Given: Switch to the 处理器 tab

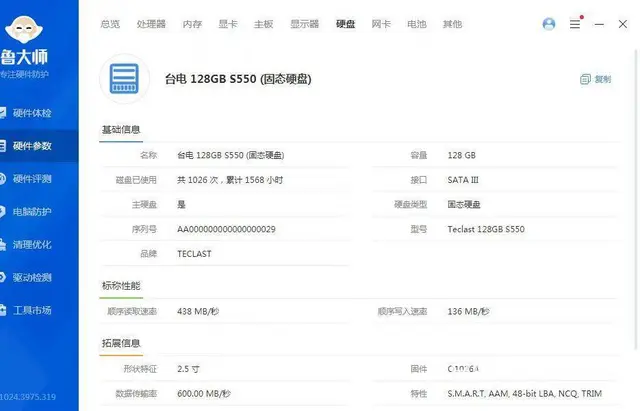Looking at the screenshot, I should click(x=151, y=24).
